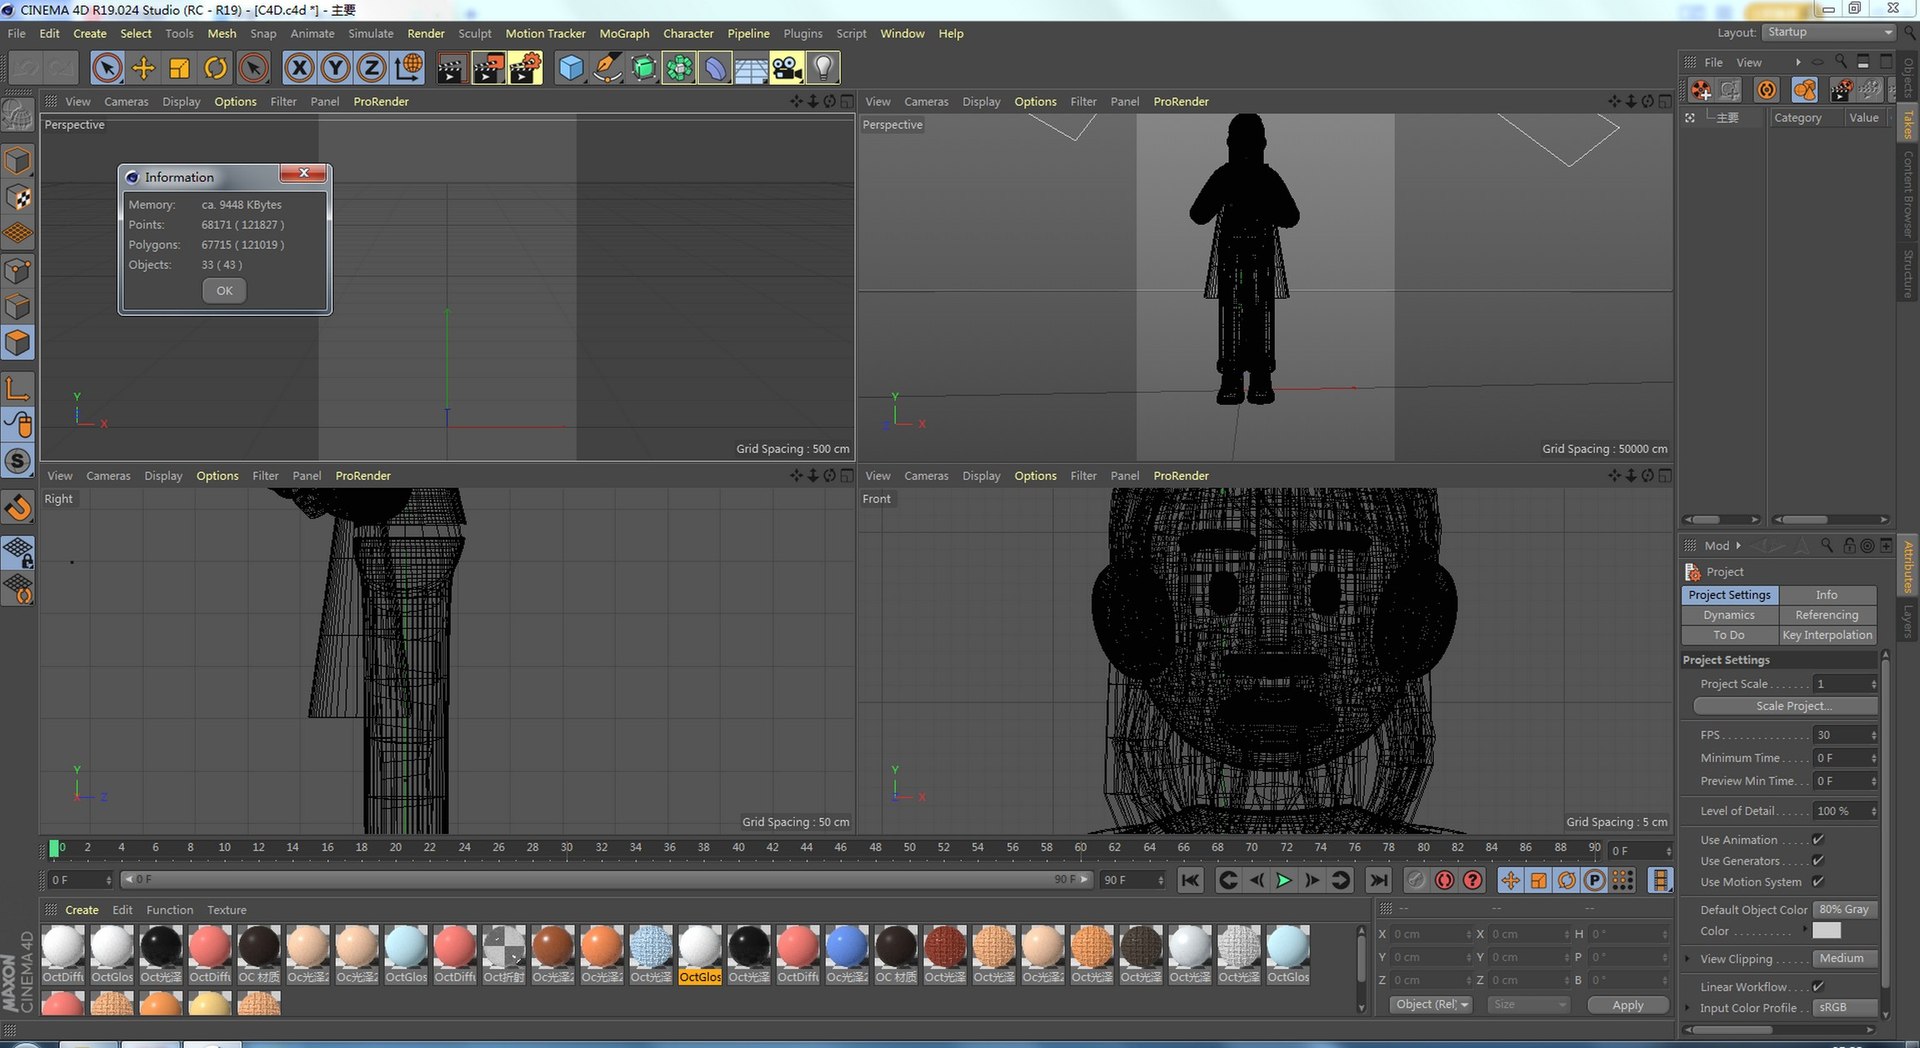Open Edit Render Settings icon
The height and width of the screenshot is (1048, 1920).
(525, 68)
